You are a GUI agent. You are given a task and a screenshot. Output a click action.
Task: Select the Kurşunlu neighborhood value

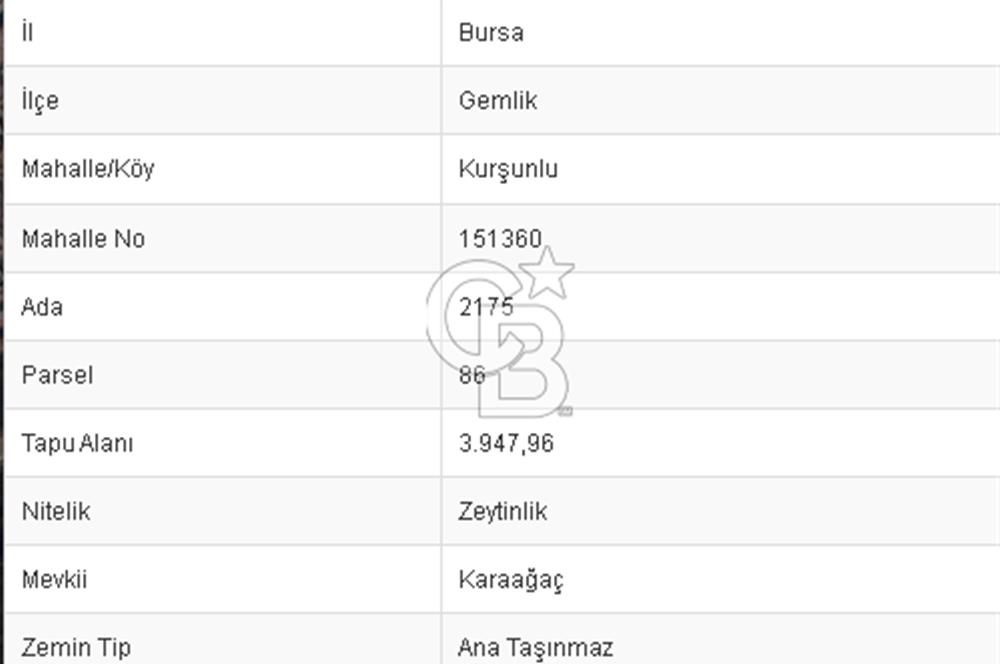[508, 169]
